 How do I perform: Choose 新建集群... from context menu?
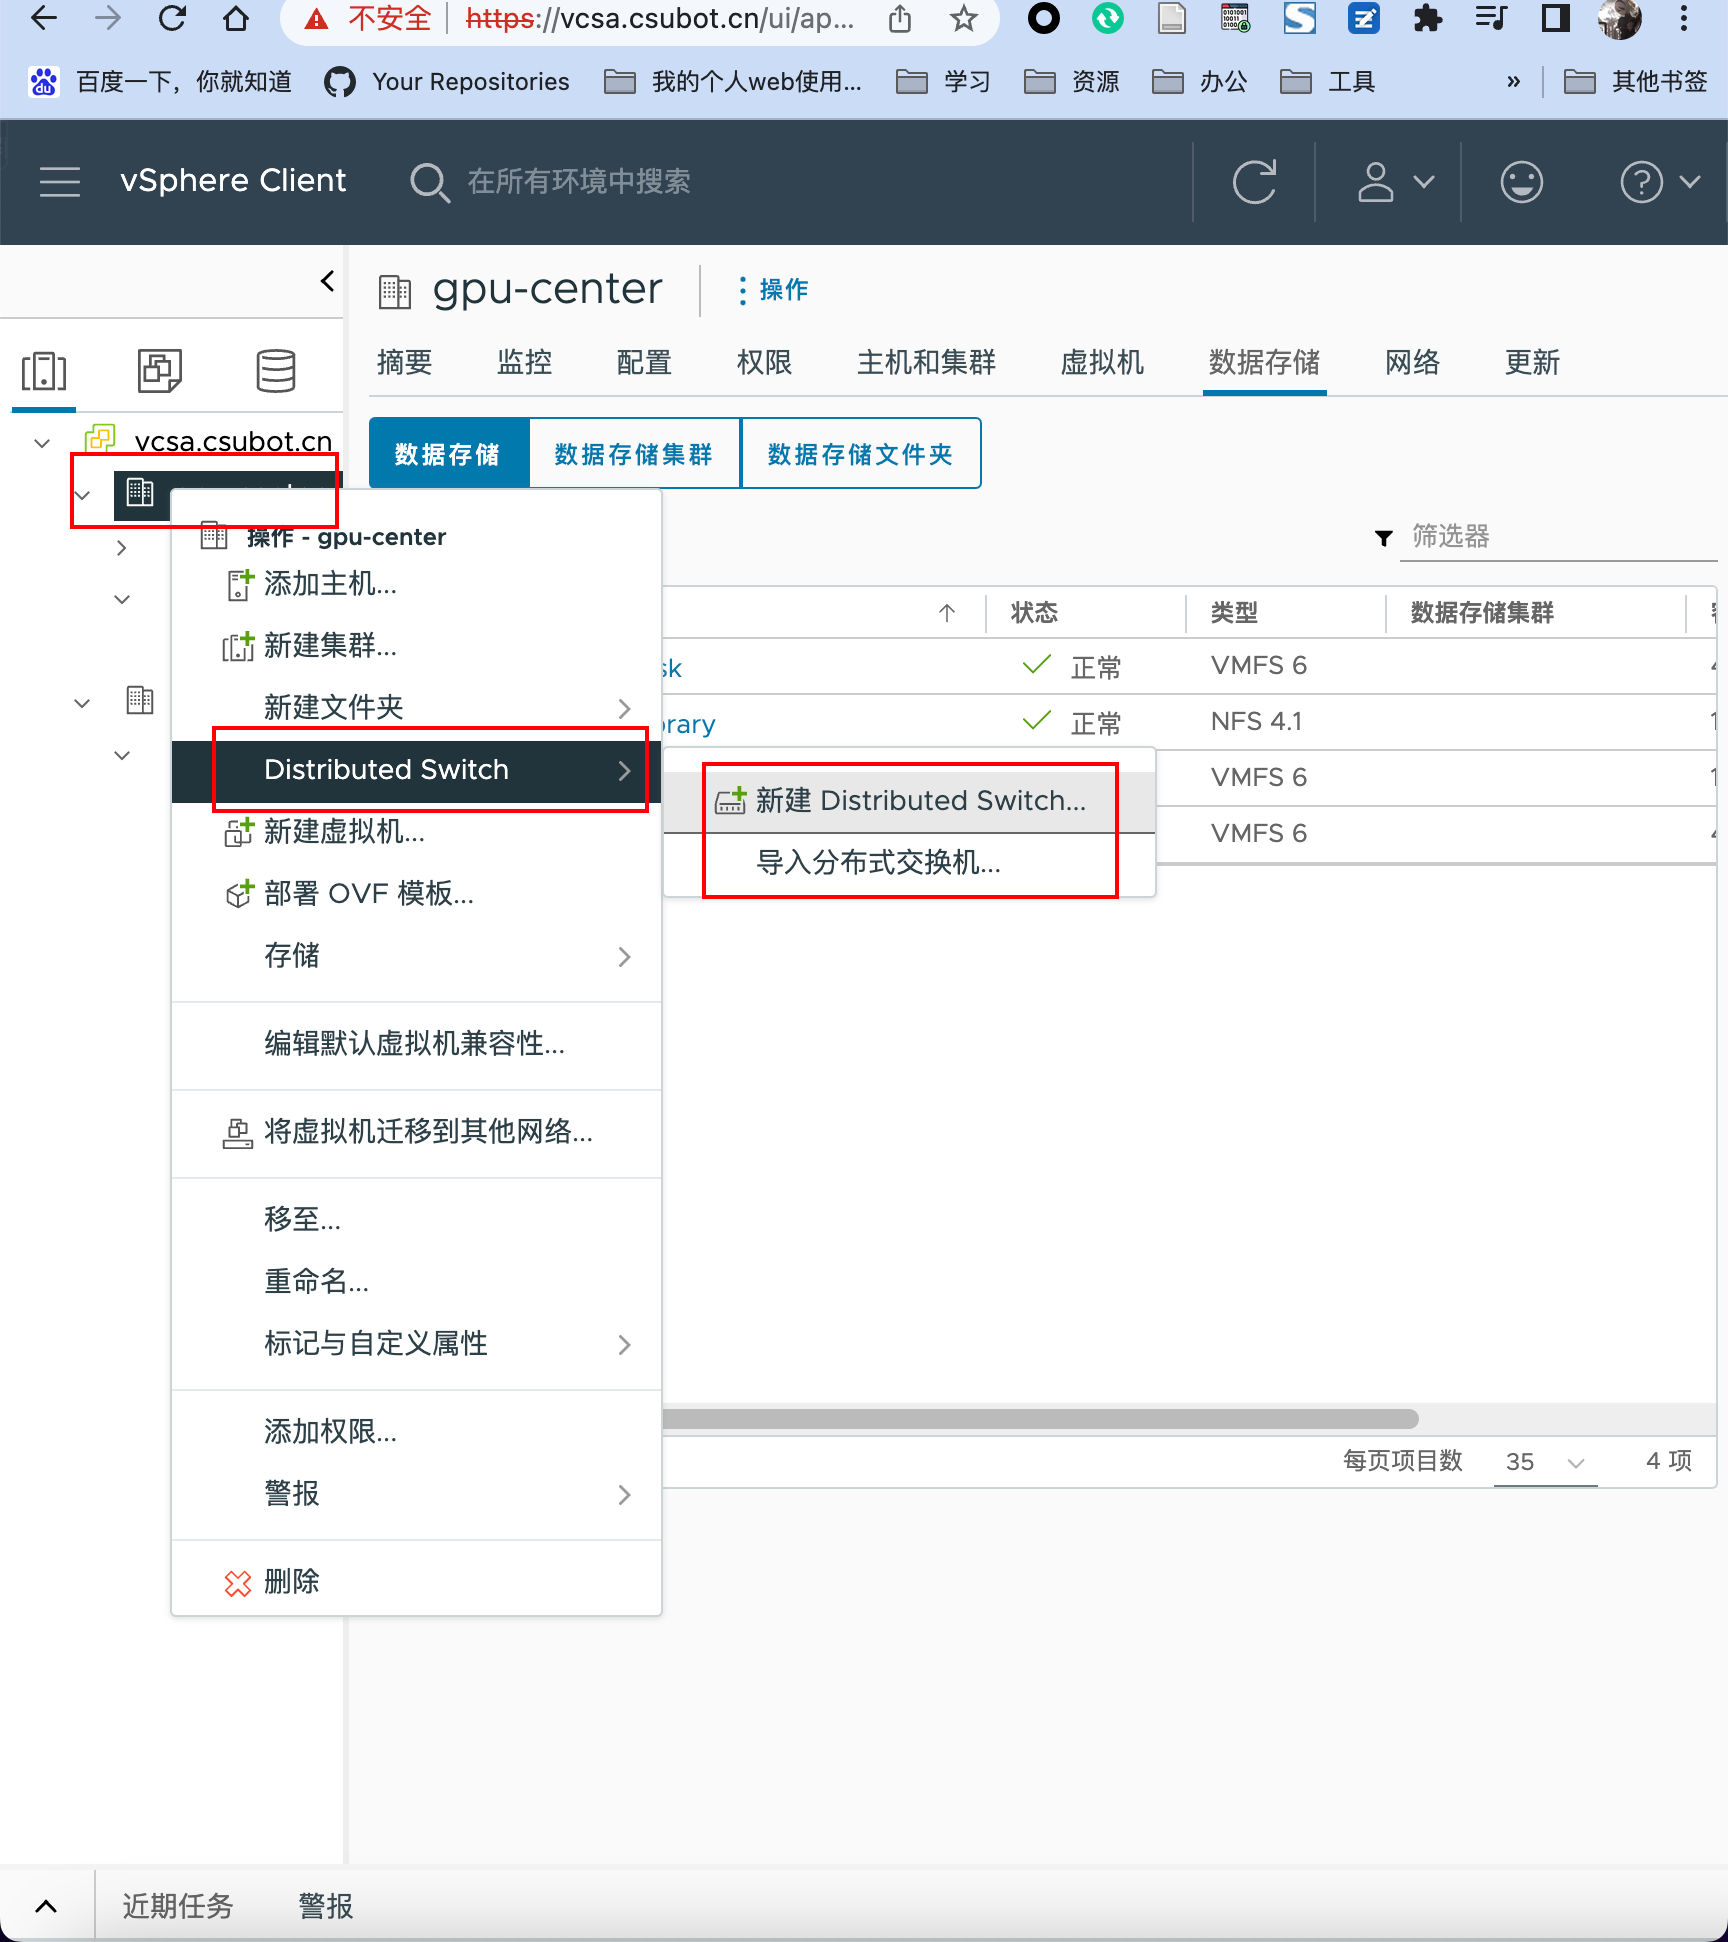tap(416, 646)
